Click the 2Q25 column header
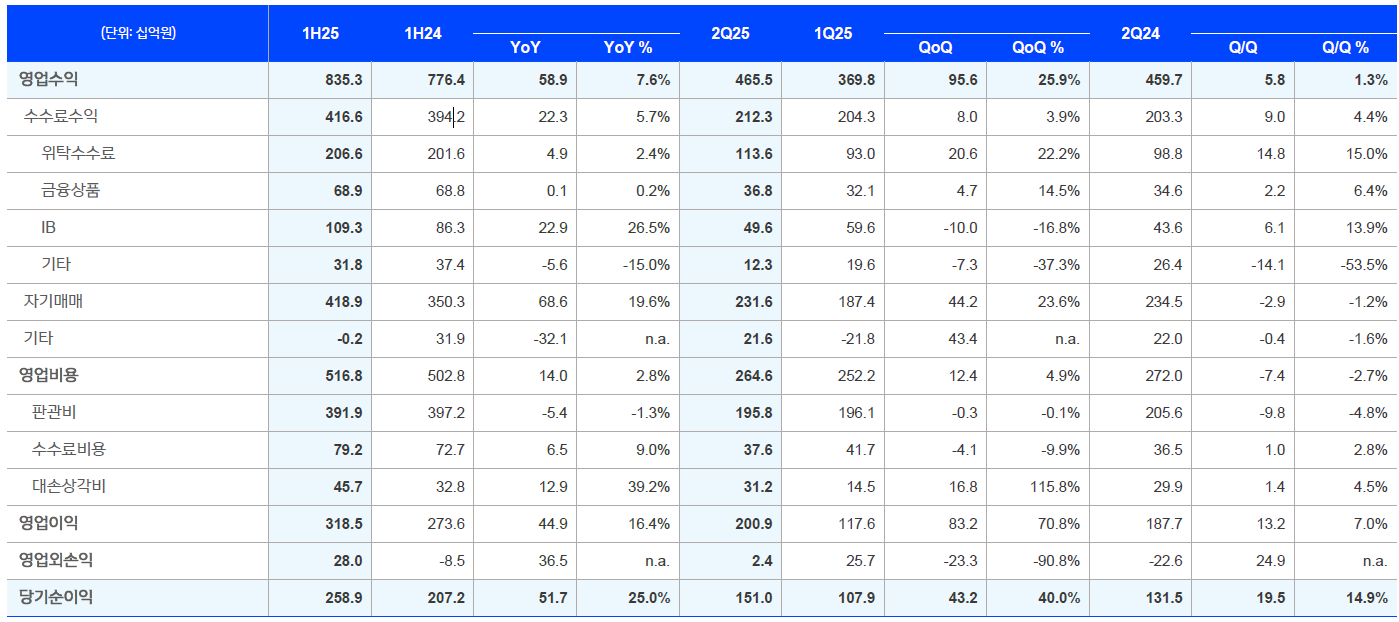 730,33
